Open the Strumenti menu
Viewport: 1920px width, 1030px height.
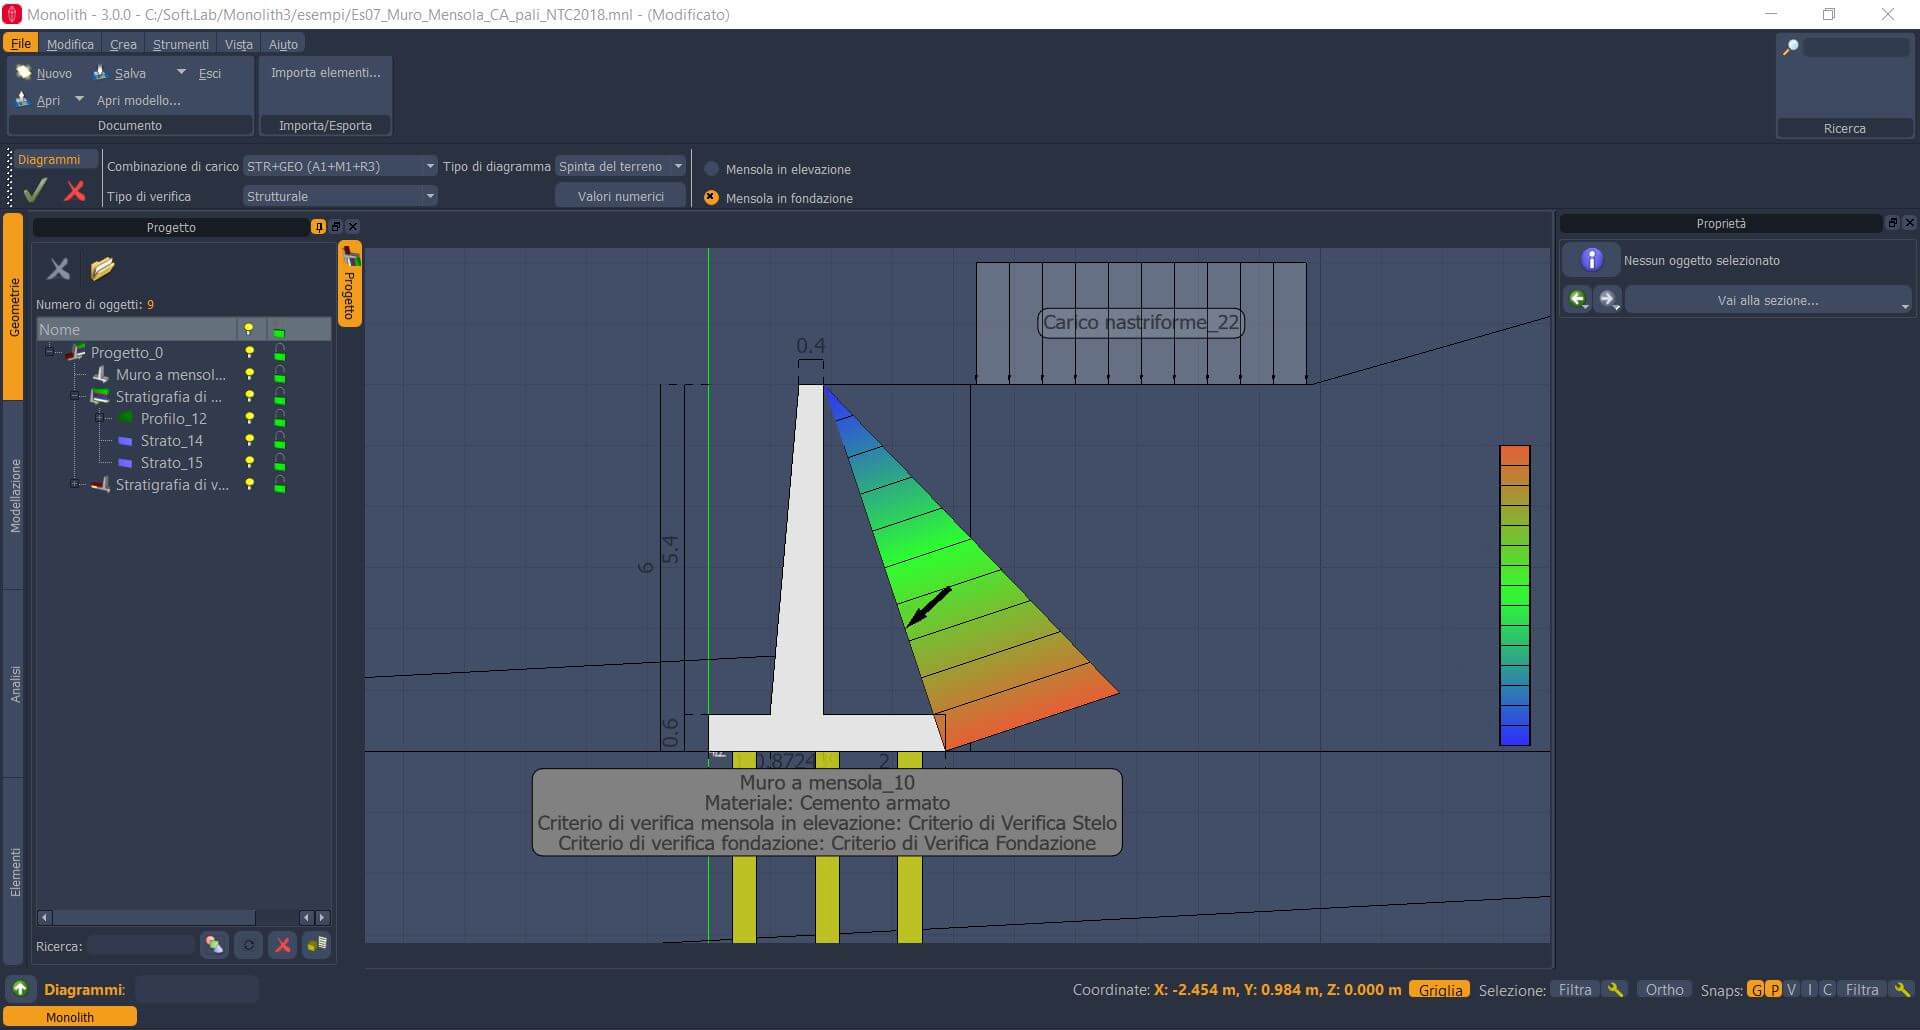(180, 44)
